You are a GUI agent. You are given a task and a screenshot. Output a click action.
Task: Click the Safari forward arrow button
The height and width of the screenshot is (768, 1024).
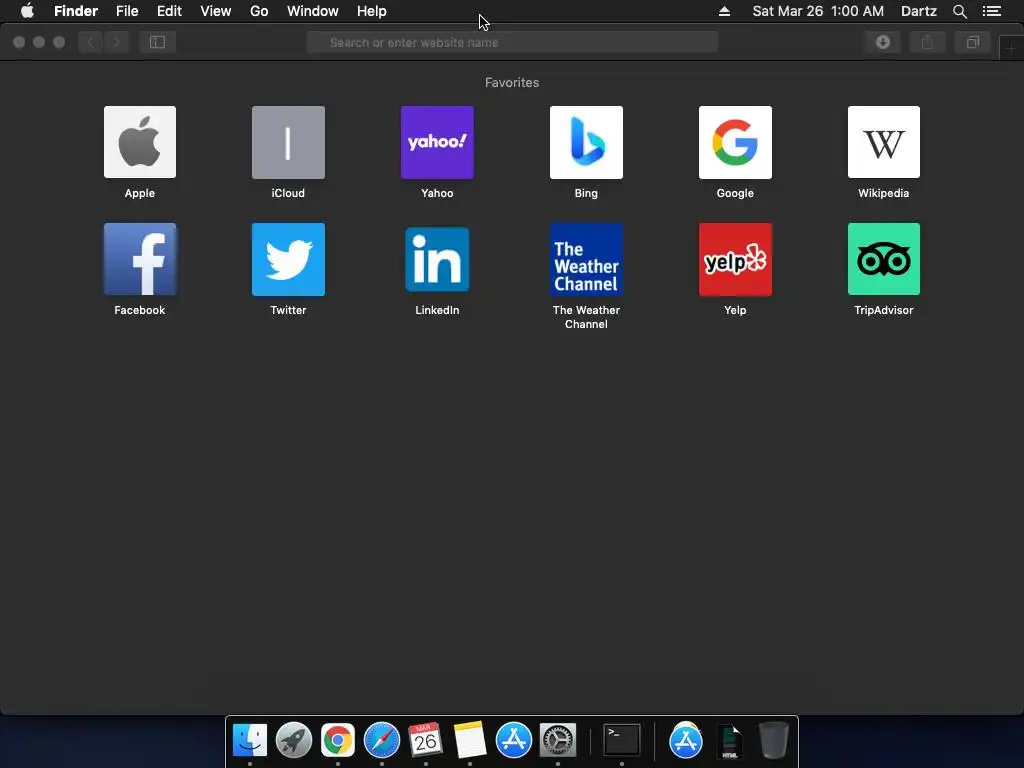(116, 42)
